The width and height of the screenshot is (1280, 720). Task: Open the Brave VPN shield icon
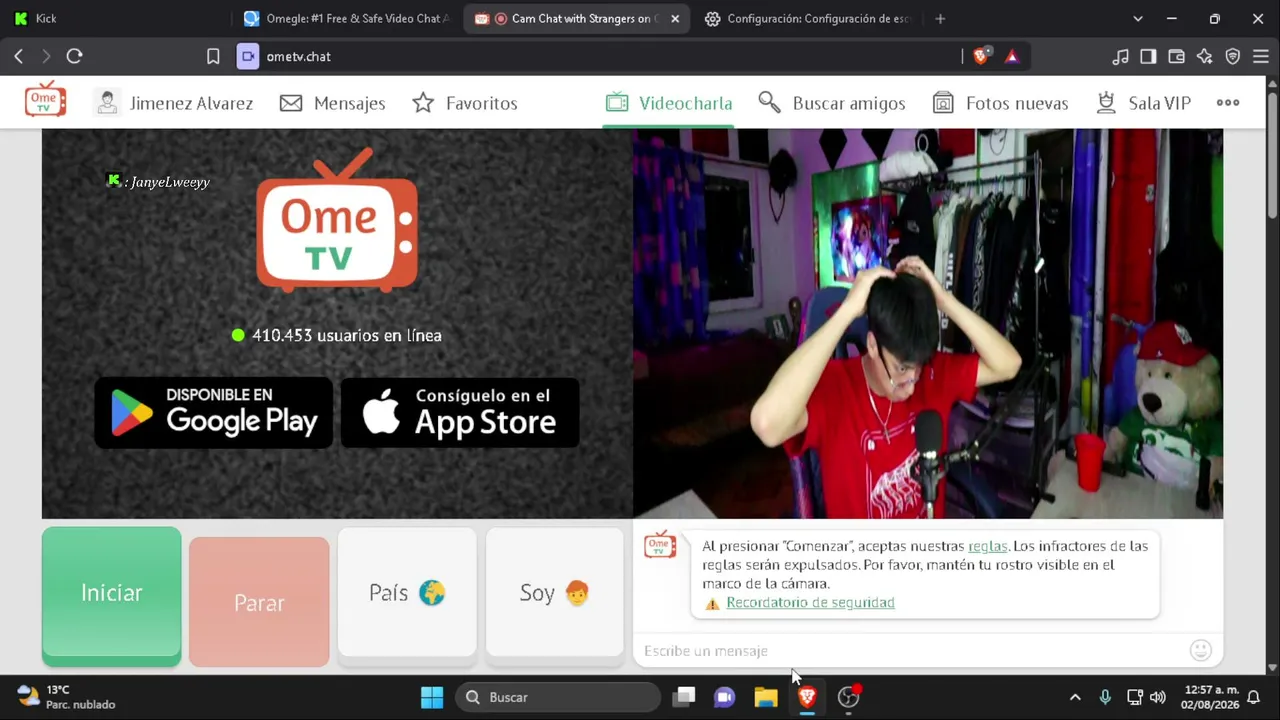(1233, 57)
